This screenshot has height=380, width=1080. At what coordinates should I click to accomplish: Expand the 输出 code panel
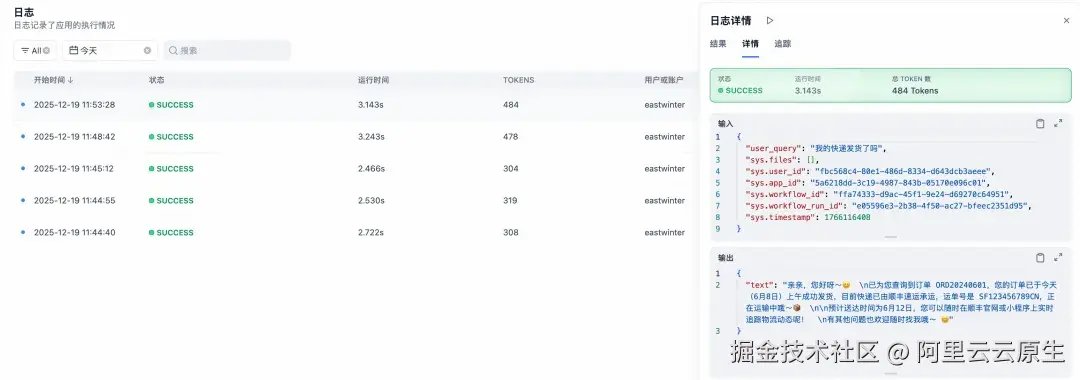(x=1058, y=257)
